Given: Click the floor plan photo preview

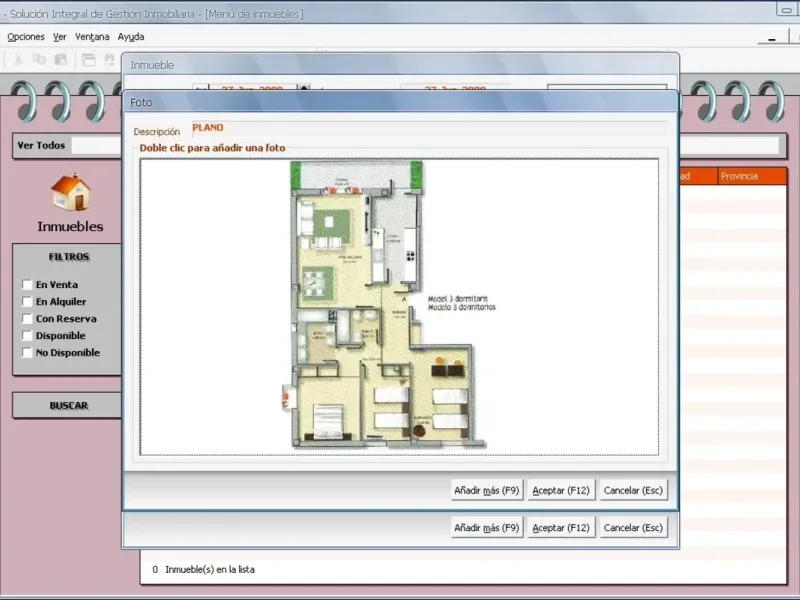Looking at the screenshot, I should (399, 307).
